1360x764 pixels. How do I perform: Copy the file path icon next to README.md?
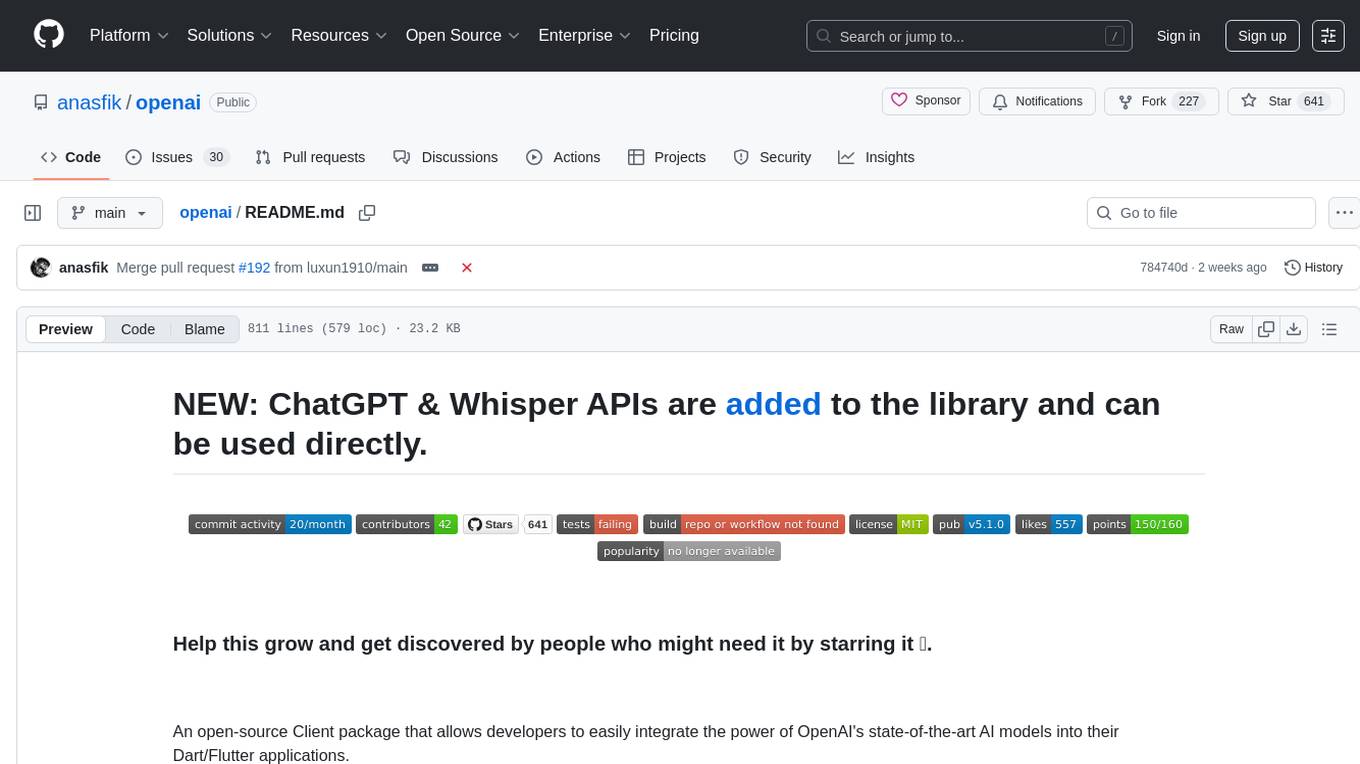tap(367, 212)
